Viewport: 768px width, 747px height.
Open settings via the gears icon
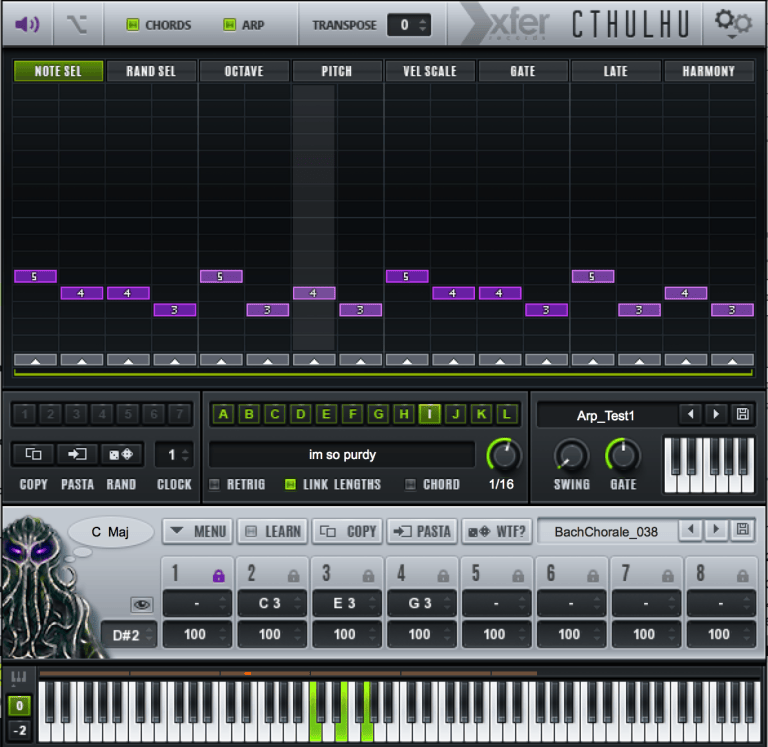pos(733,23)
